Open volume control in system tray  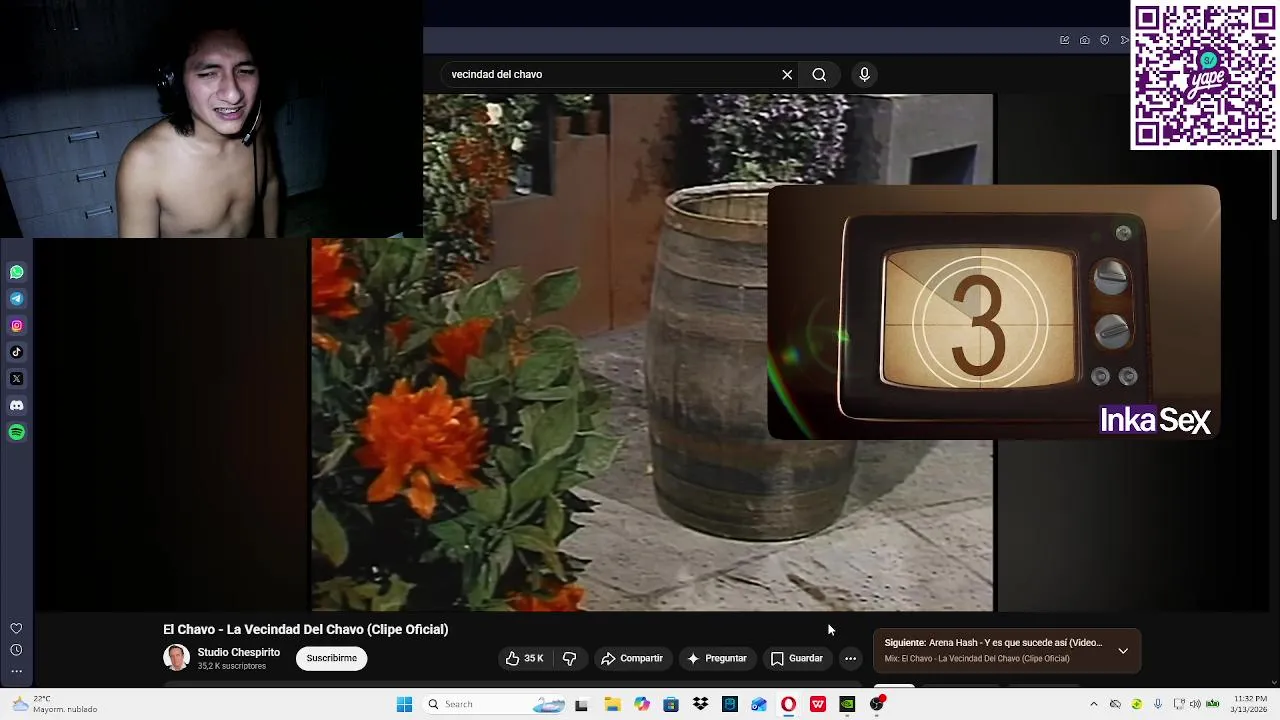click(1196, 704)
